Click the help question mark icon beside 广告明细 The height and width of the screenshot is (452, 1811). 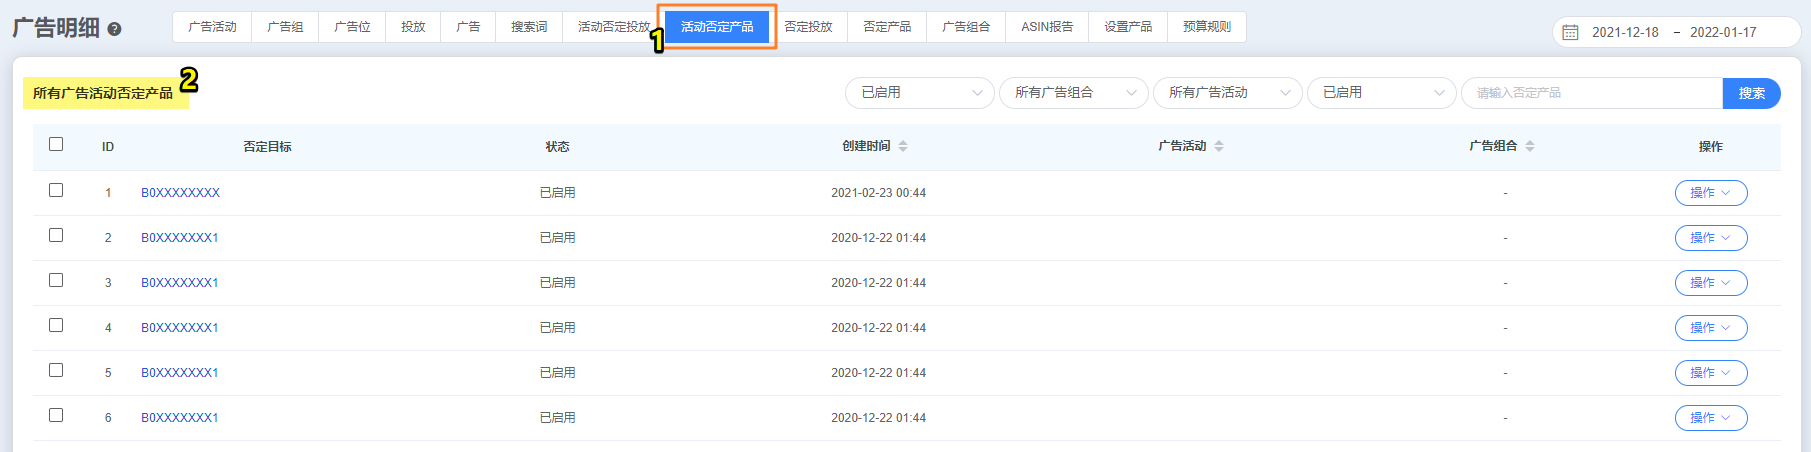114,29
